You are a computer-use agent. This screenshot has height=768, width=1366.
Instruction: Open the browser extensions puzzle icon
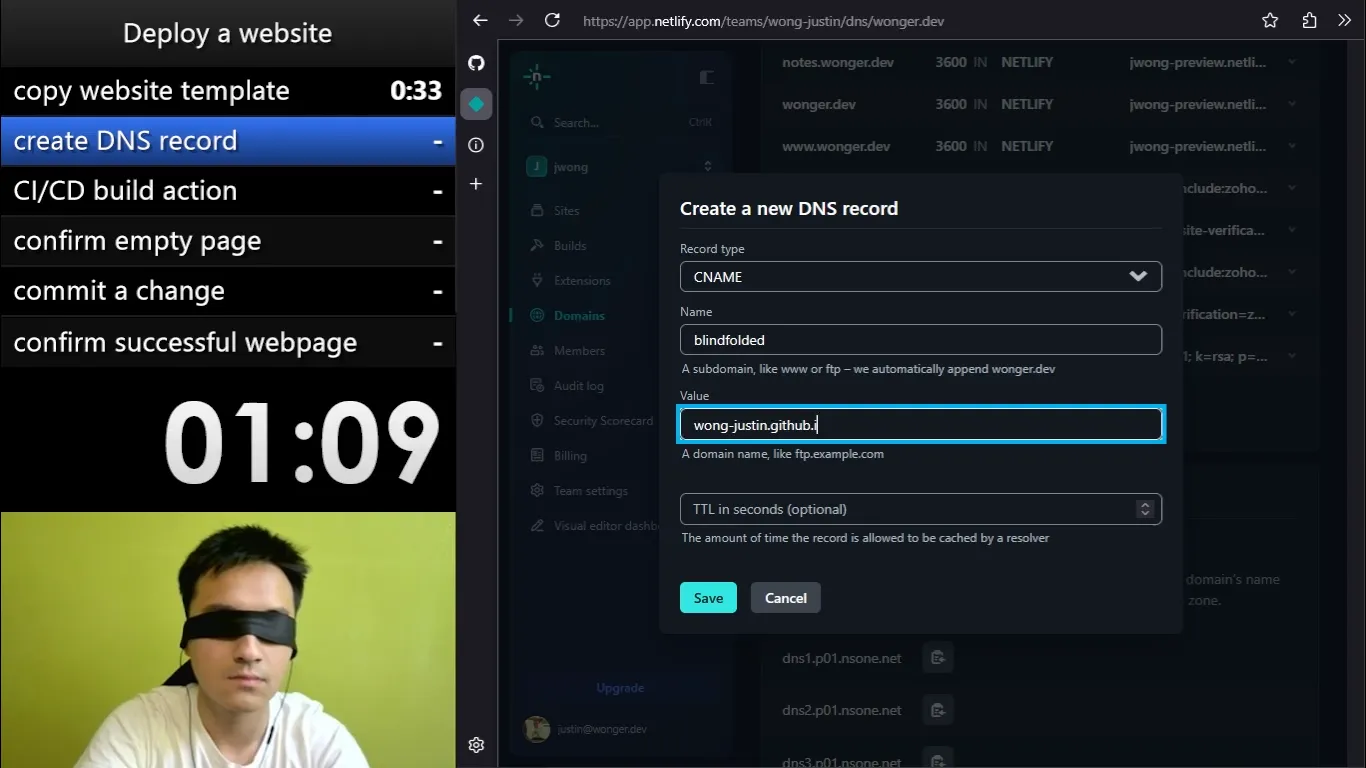pos(1309,20)
